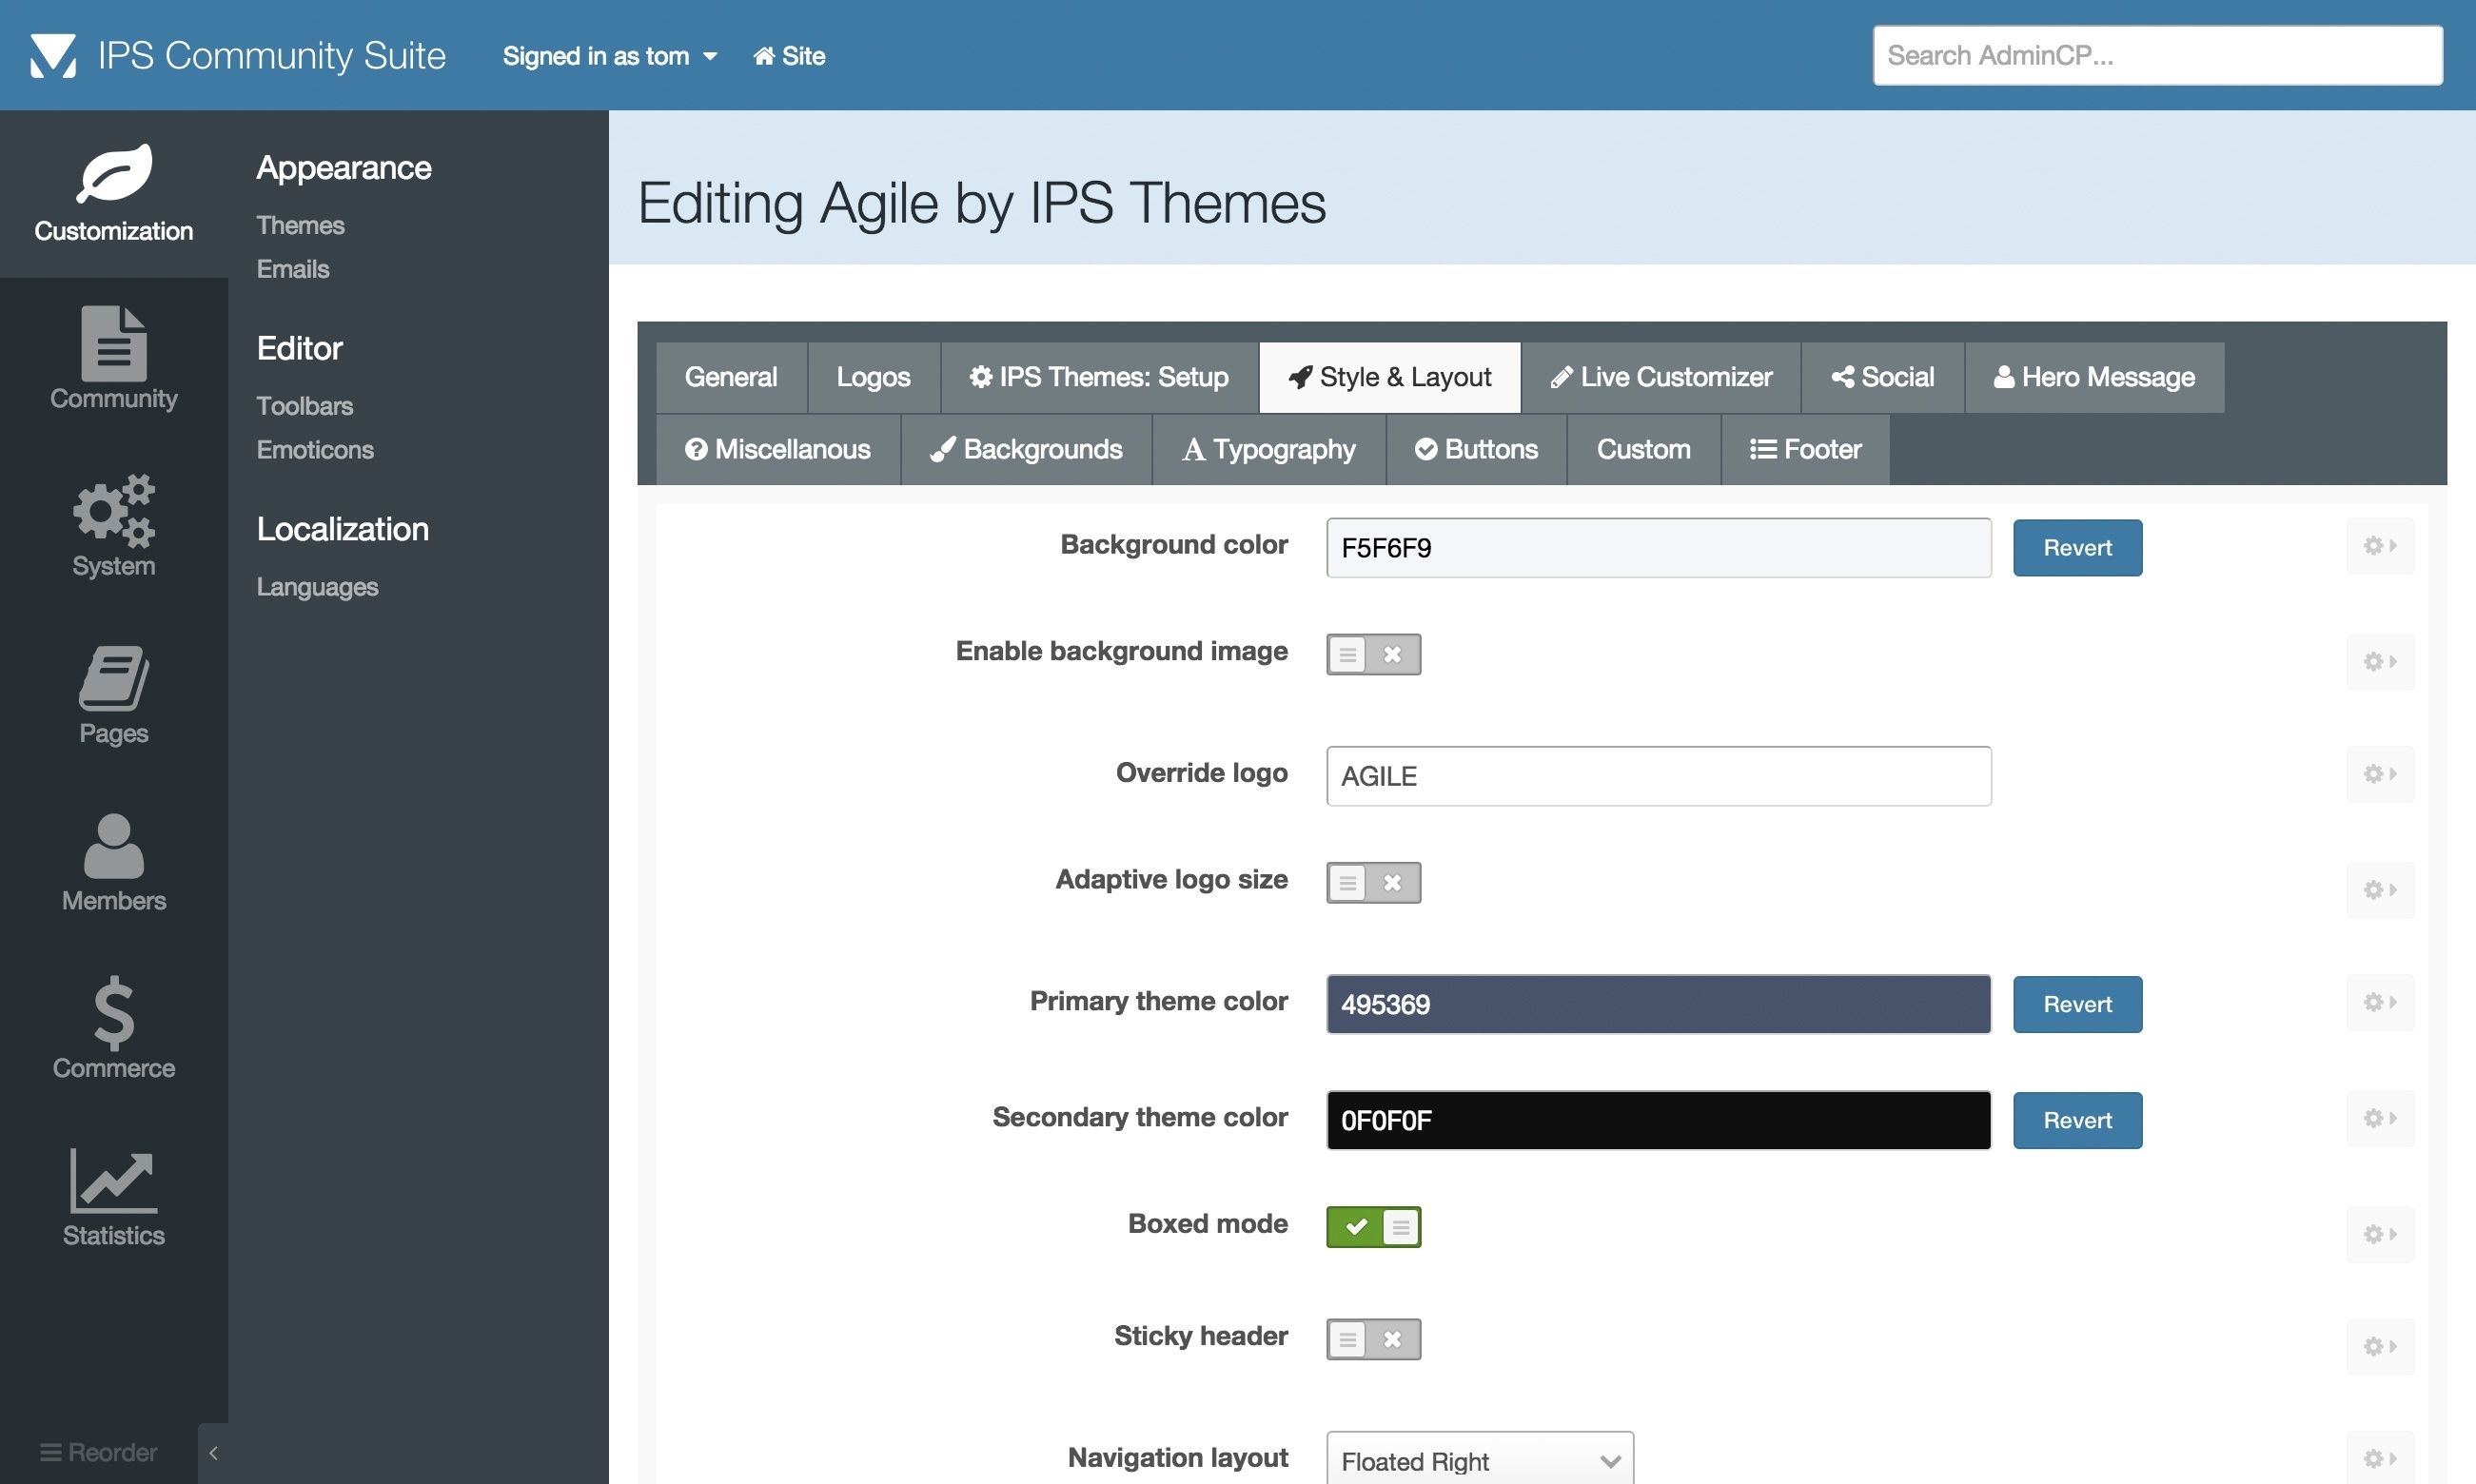Click the Customization leaf icon
2476x1484 pixels.
(114, 173)
